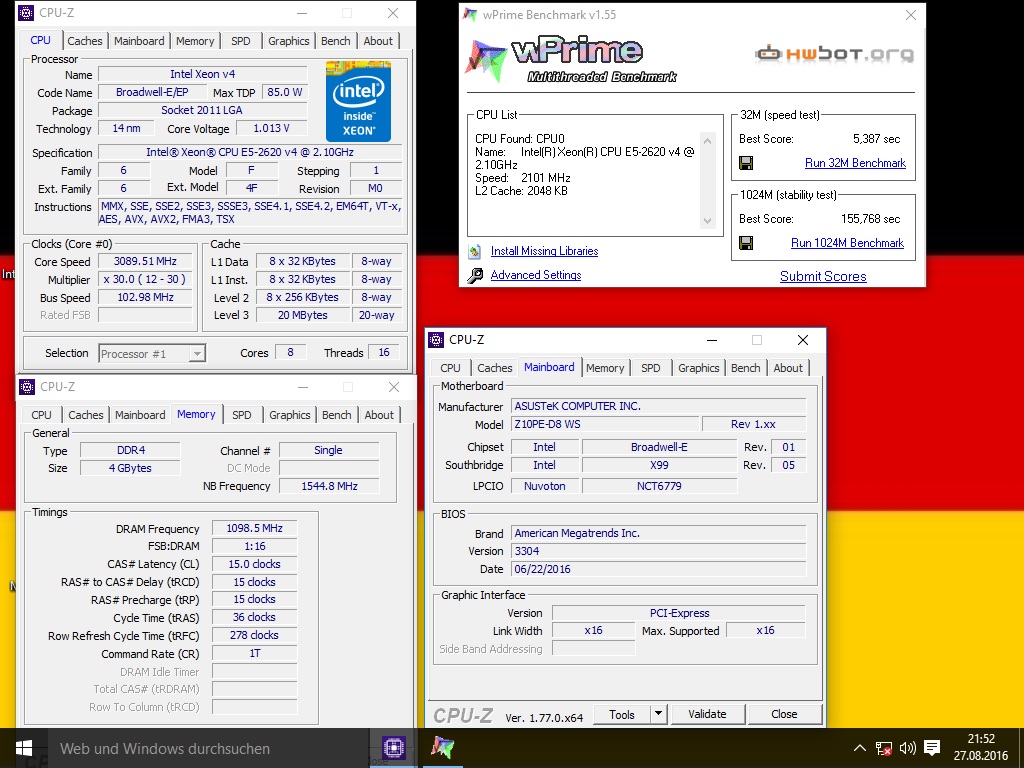Click the floppy disk icon beside Run 32M Benchmark
This screenshot has width=1024, height=768.
pyautogui.click(x=746, y=163)
